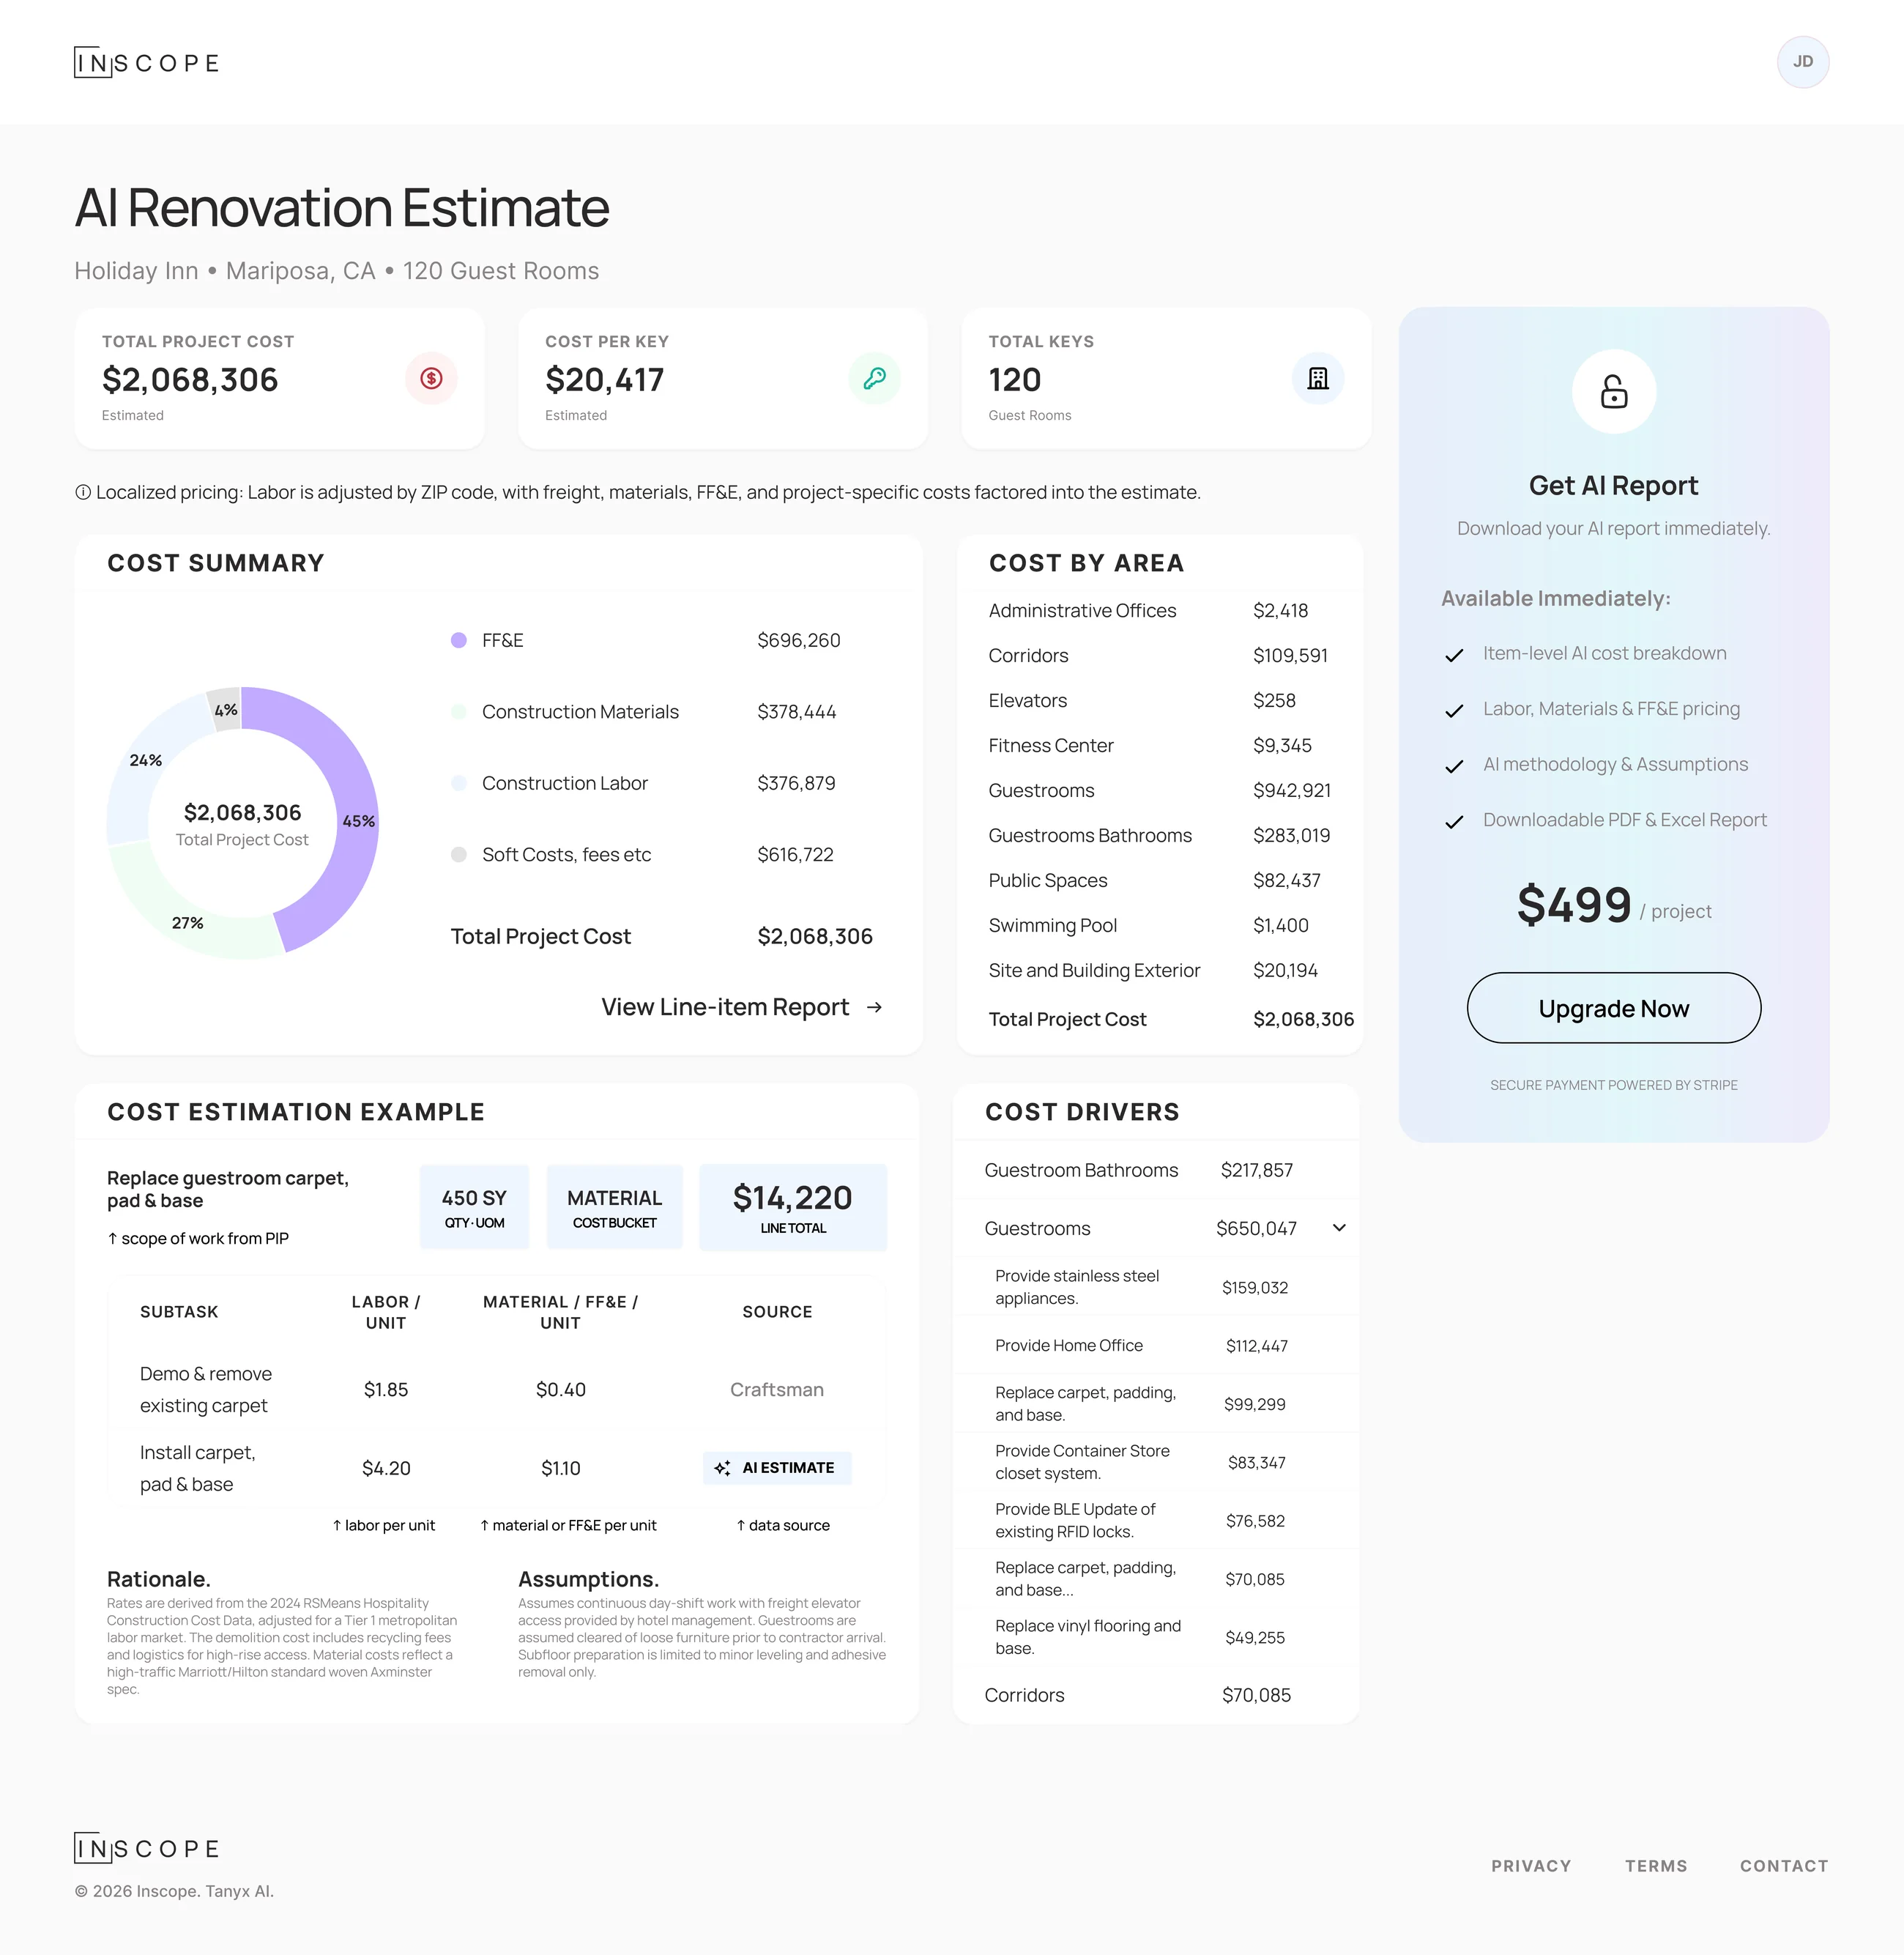Screen dimensions: 1904x1955
Task: Open the Privacy footer link
Action: (x=1531, y=1866)
